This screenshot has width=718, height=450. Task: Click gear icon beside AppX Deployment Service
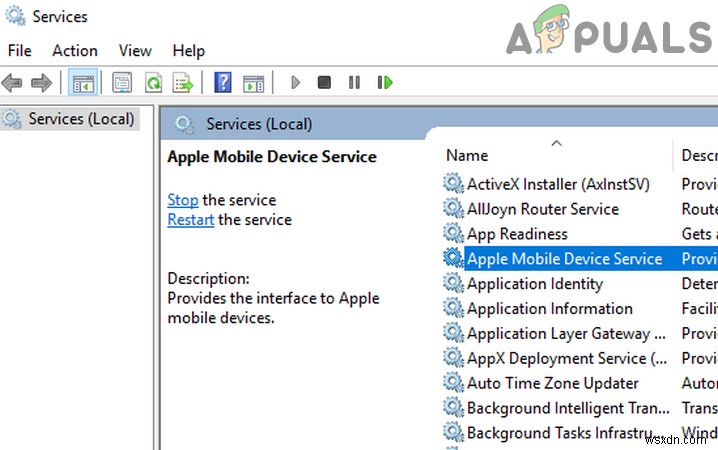pyautogui.click(x=453, y=357)
